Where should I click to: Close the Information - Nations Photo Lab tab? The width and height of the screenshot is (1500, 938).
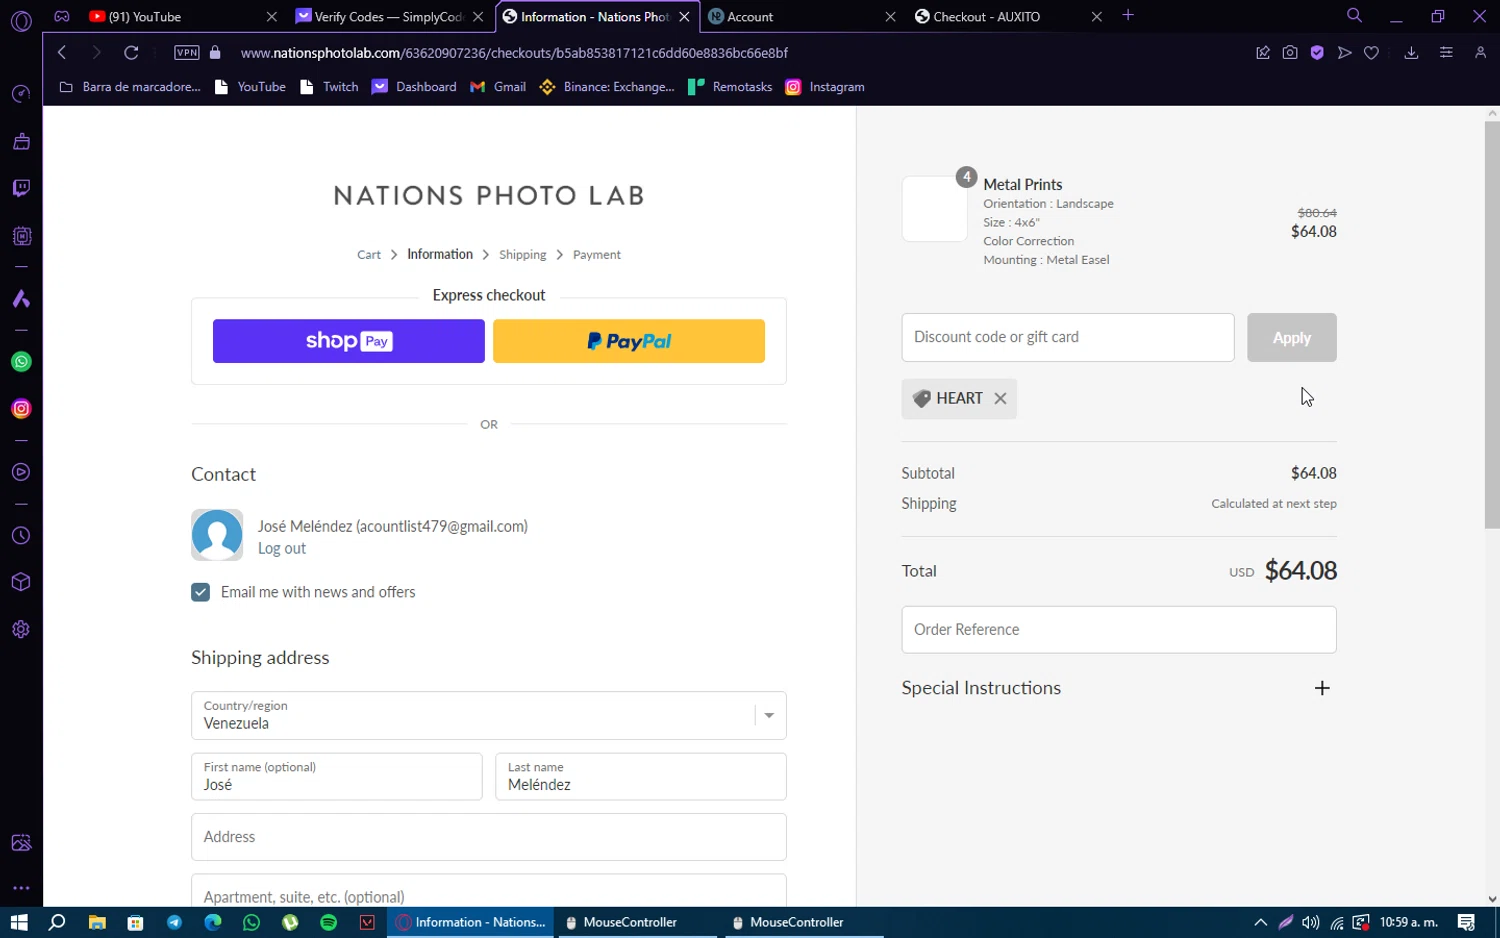[x=685, y=17]
